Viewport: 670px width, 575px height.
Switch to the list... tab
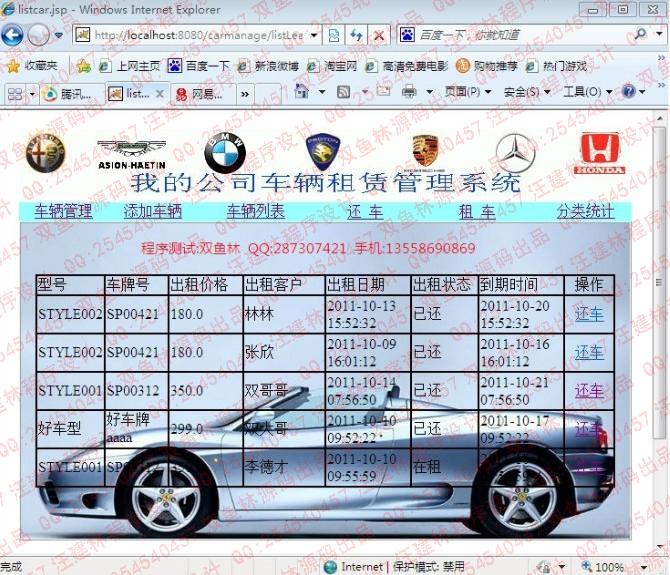(130, 94)
